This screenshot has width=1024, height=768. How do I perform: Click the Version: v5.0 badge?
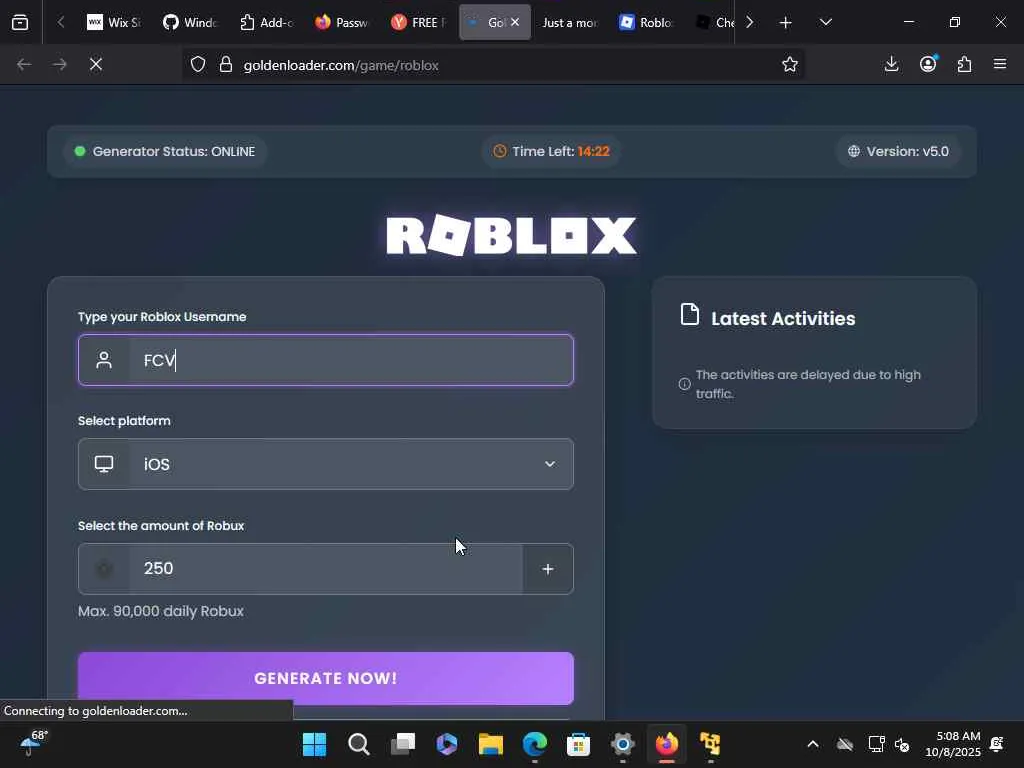point(899,152)
